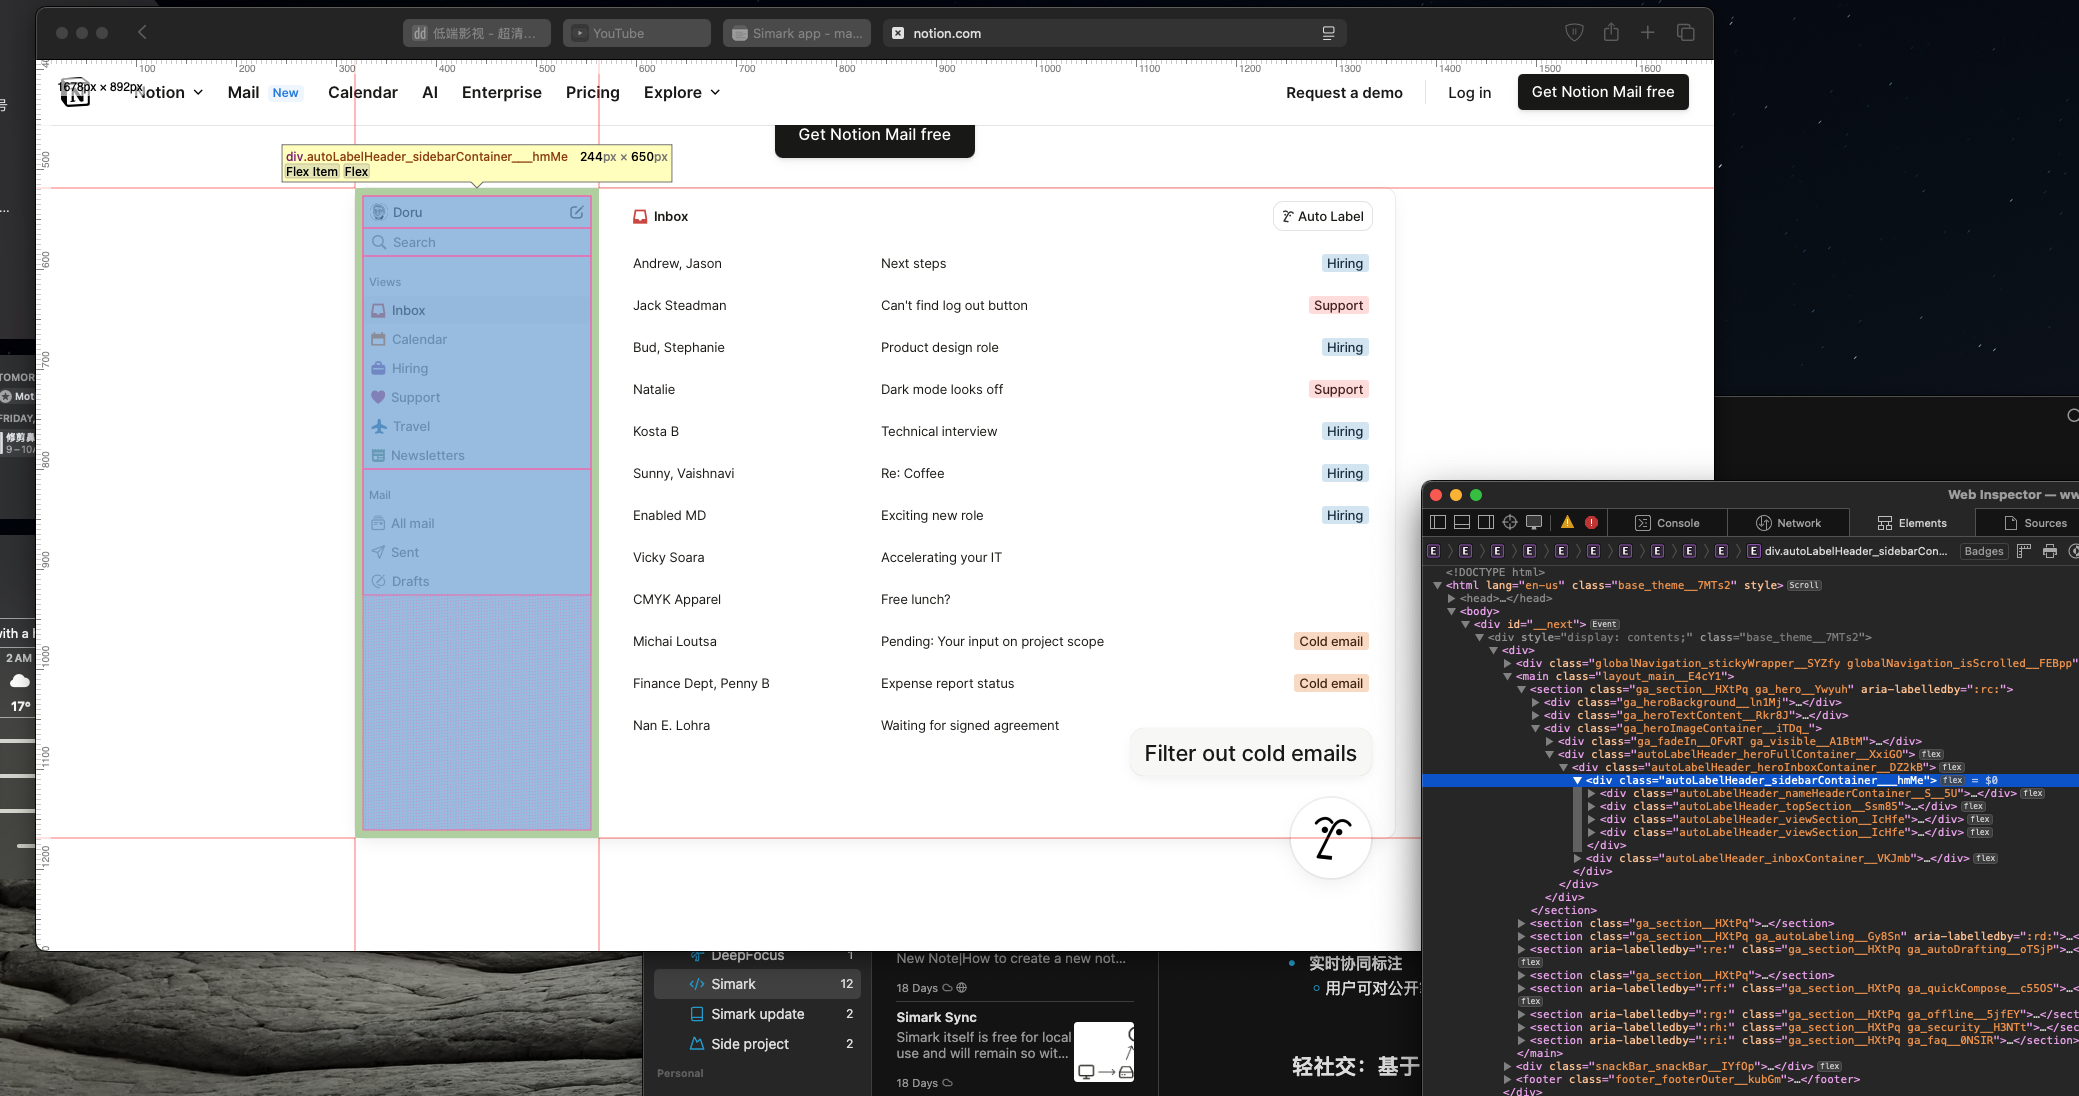The height and width of the screenshot is (1096, 2079).
Task: Expand the globalNavigation_stickyWrapper div
Action: [1507, 663]
